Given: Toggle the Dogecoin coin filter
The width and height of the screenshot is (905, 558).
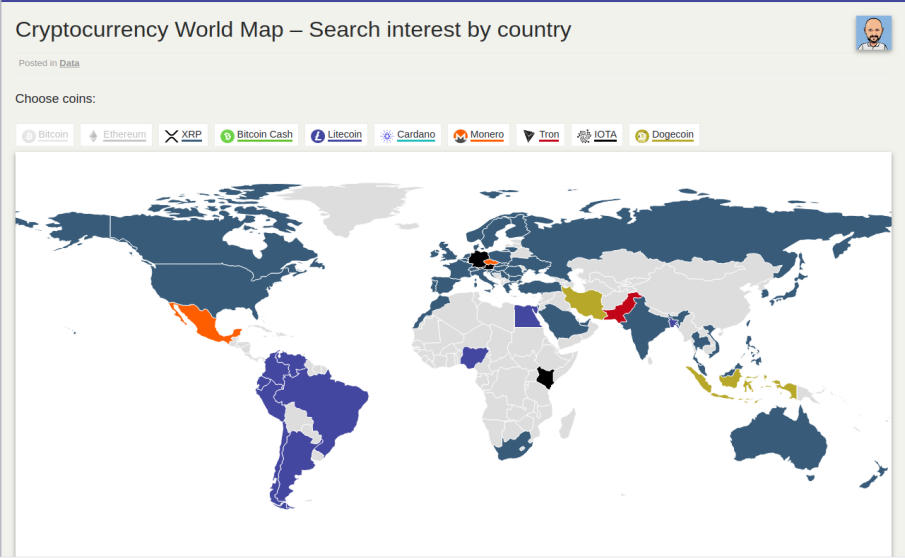Looking at the screenshot, I should click(x=664, y=135).
